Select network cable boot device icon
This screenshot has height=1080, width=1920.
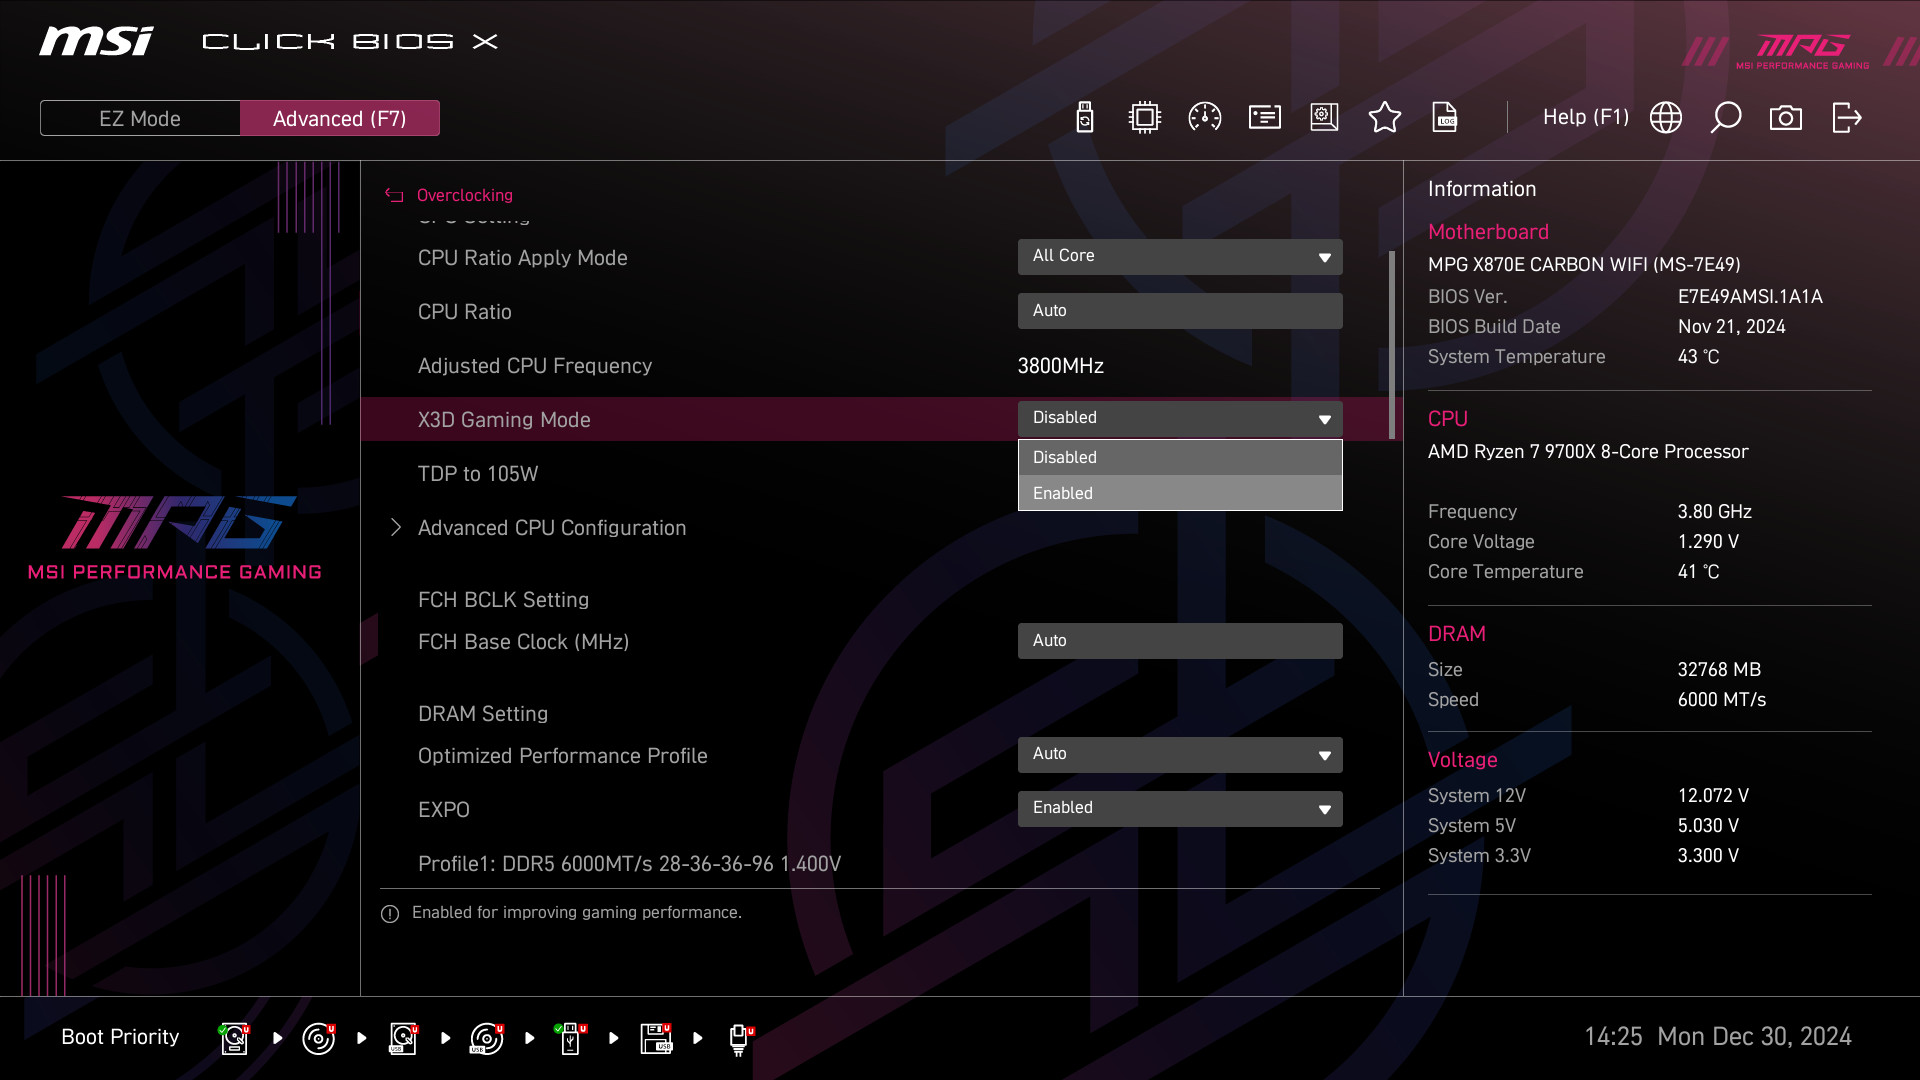tap(740, 1039)
